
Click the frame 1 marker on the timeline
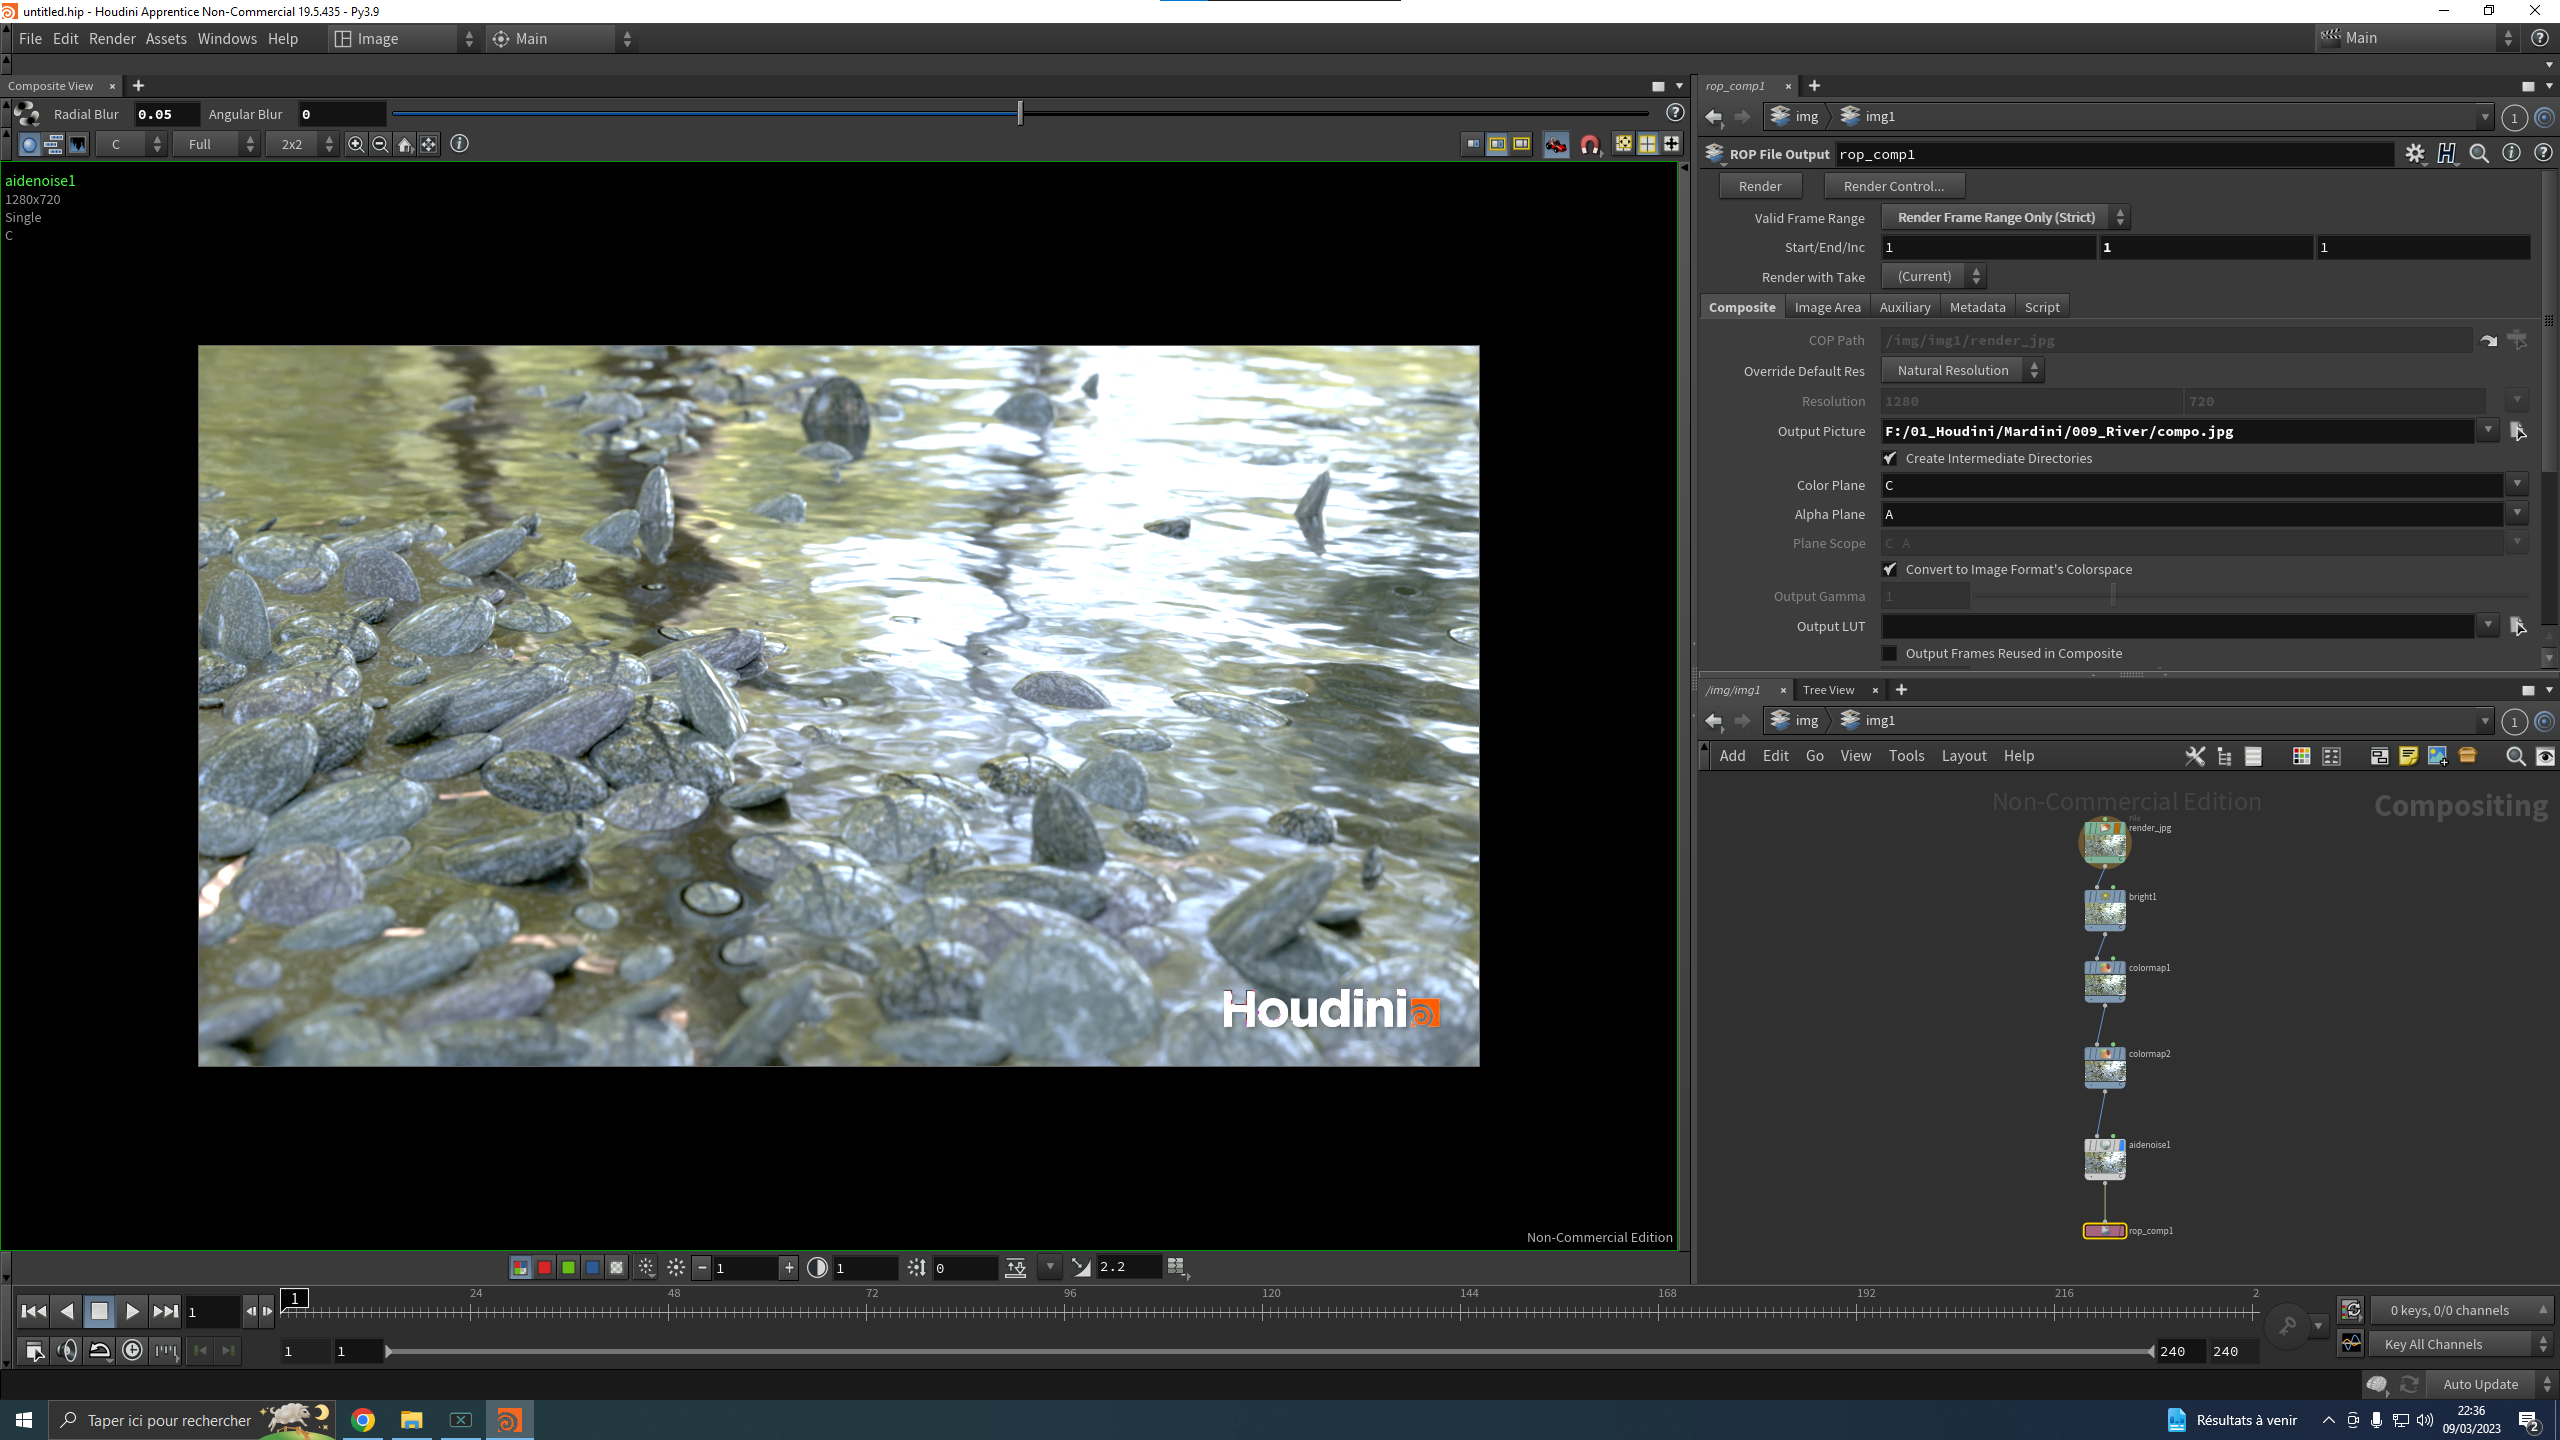point(295,1298)
